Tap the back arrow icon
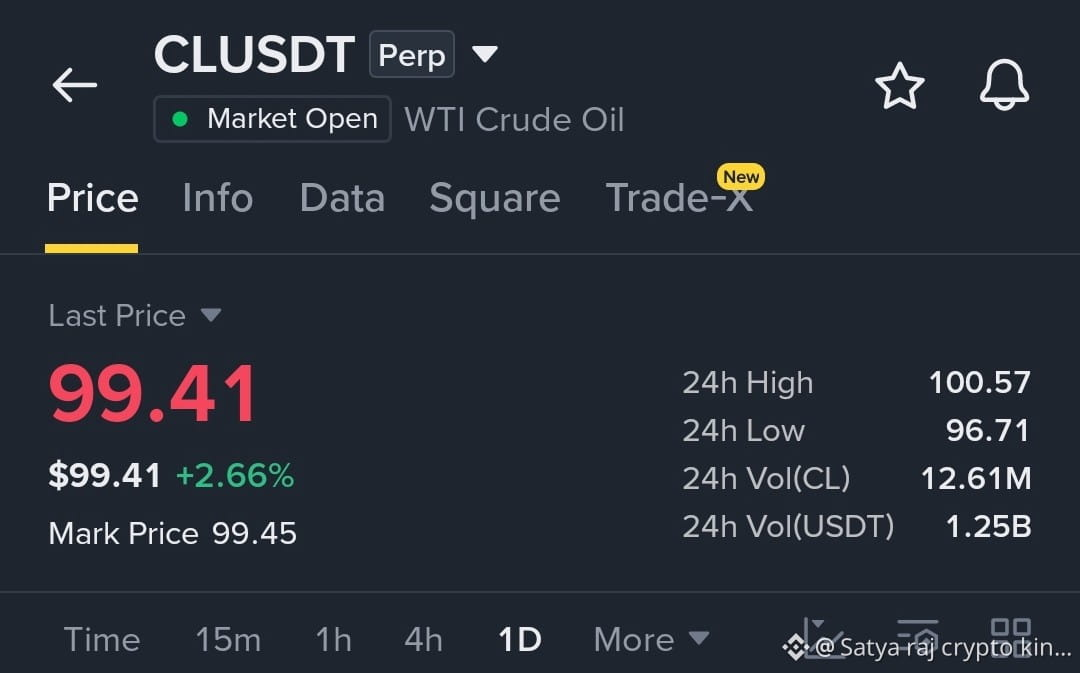Viewport: 1080px width, 673px height. point(74,85)
